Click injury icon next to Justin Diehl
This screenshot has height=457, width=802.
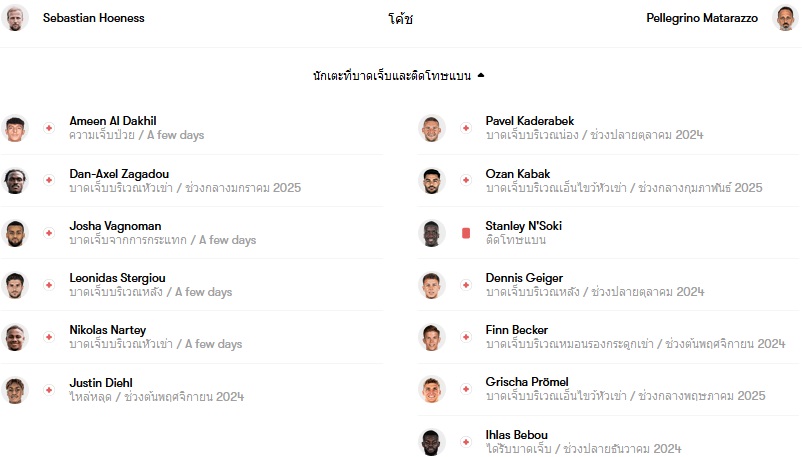tap(49, 390)
